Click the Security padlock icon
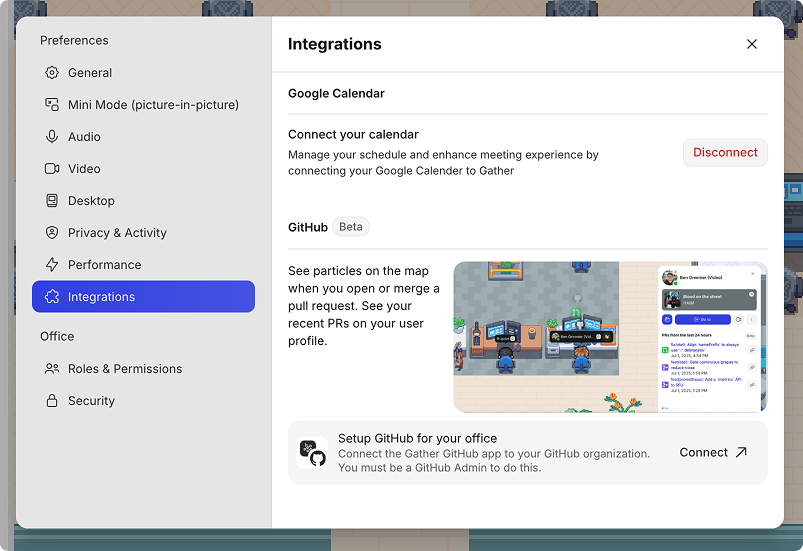 pos(52,400)
